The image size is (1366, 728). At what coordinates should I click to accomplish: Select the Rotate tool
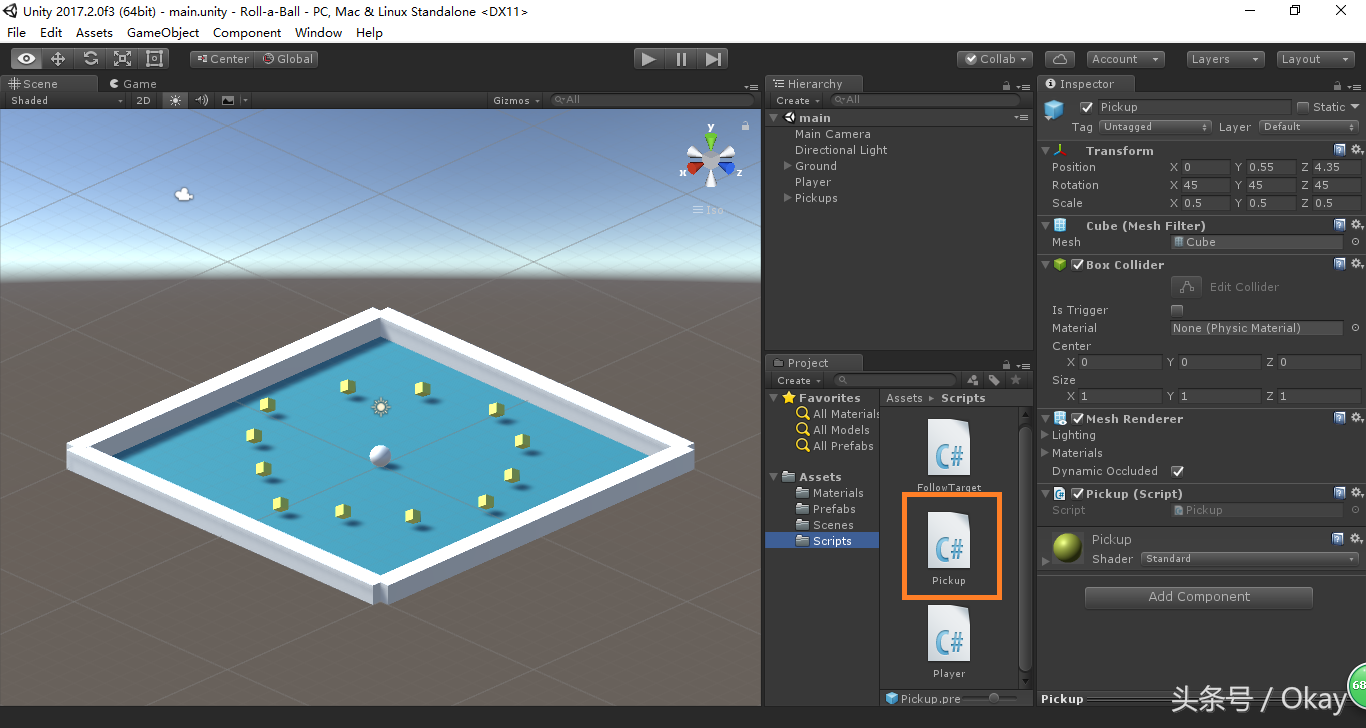coord(90,59)
